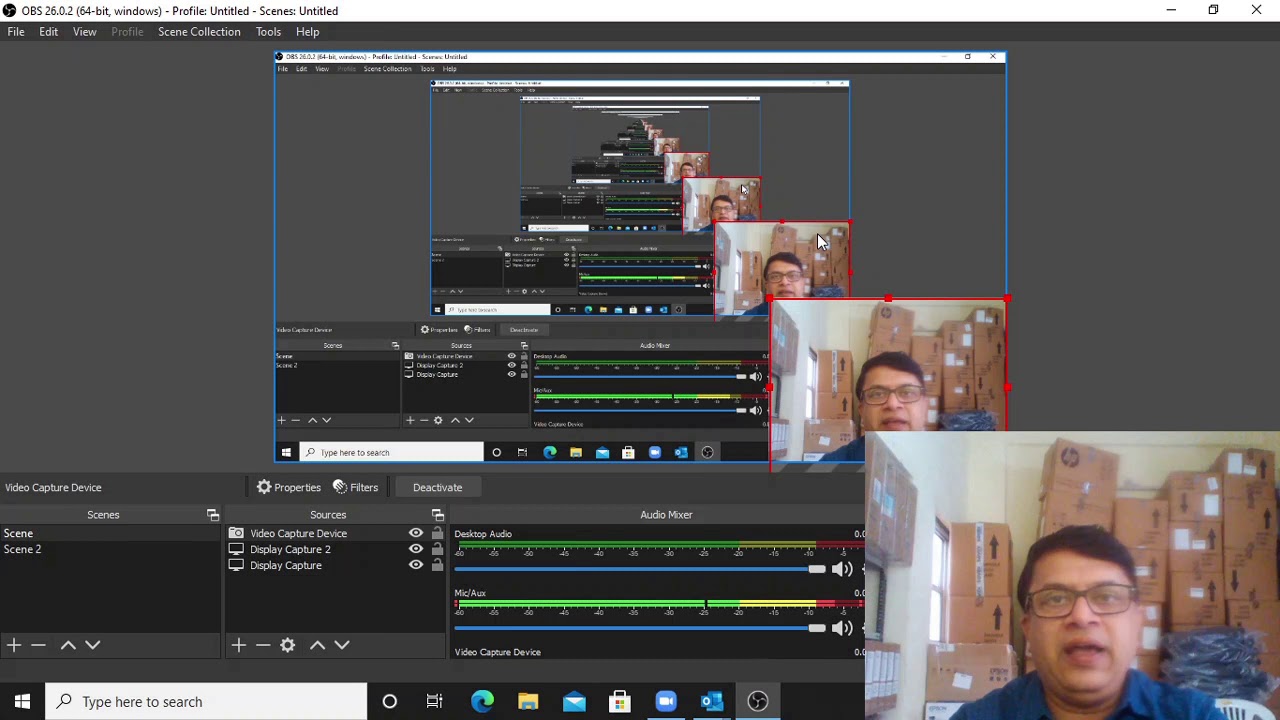Open the Windows Start menu

tap(22, 701)
